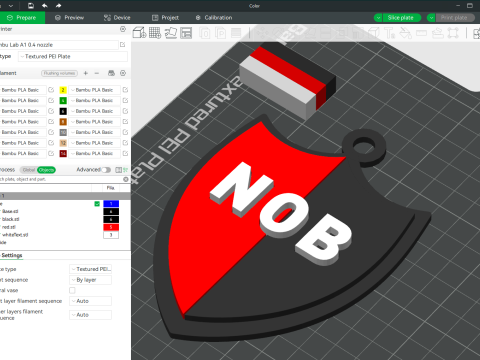Open the By layer print sequence dropdown
This screenshot has width=480, height=360.
90,280
